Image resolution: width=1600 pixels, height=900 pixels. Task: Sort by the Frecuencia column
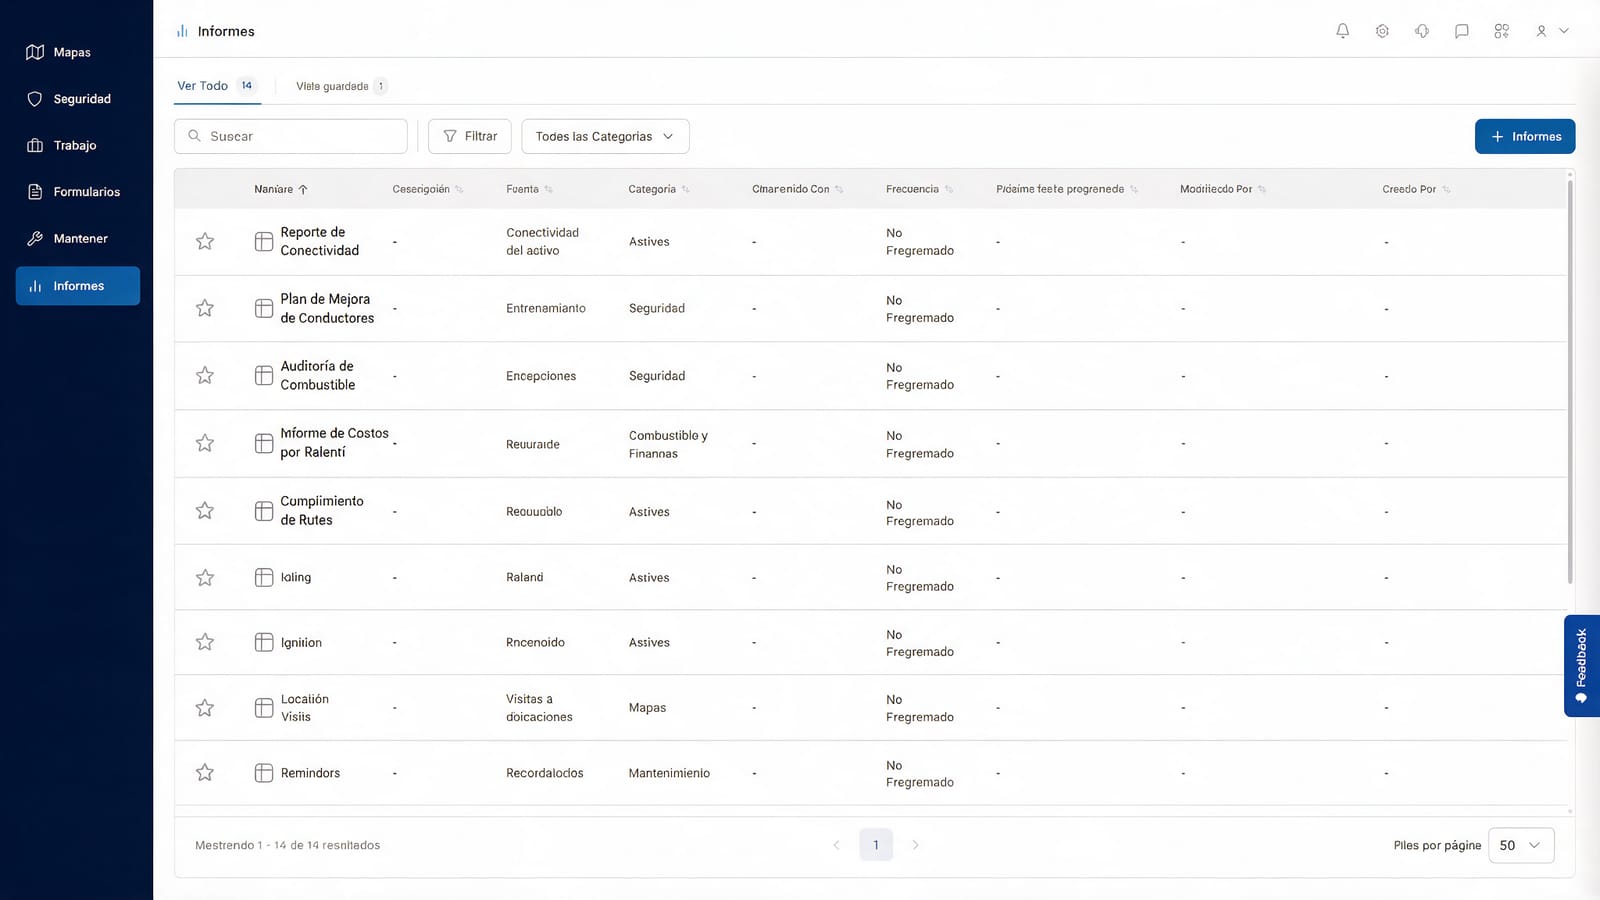tap(919, 189)
